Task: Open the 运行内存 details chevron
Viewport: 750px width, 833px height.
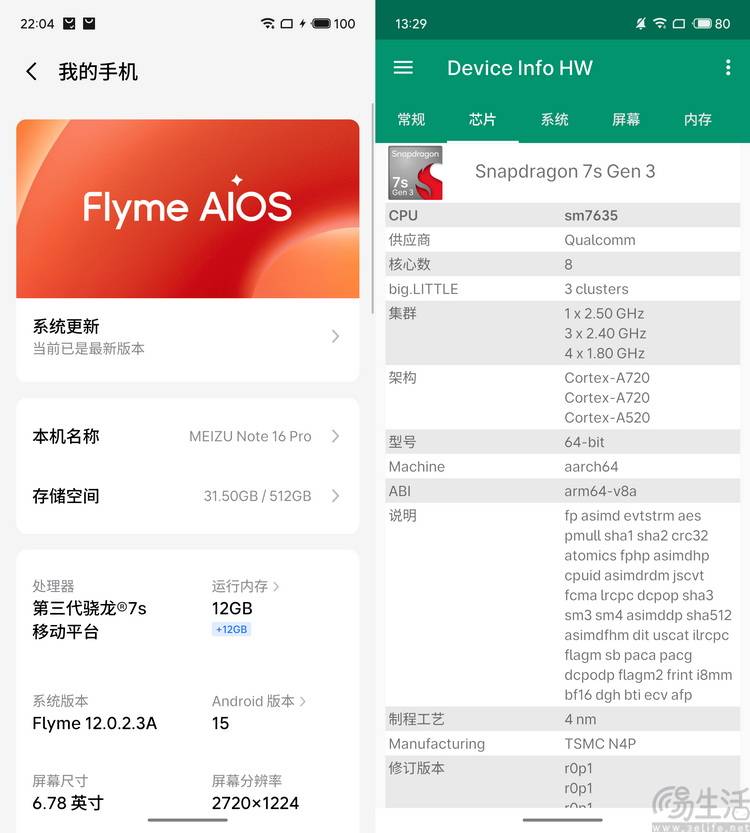Action: pyautogui.click(x=276, y=586)
